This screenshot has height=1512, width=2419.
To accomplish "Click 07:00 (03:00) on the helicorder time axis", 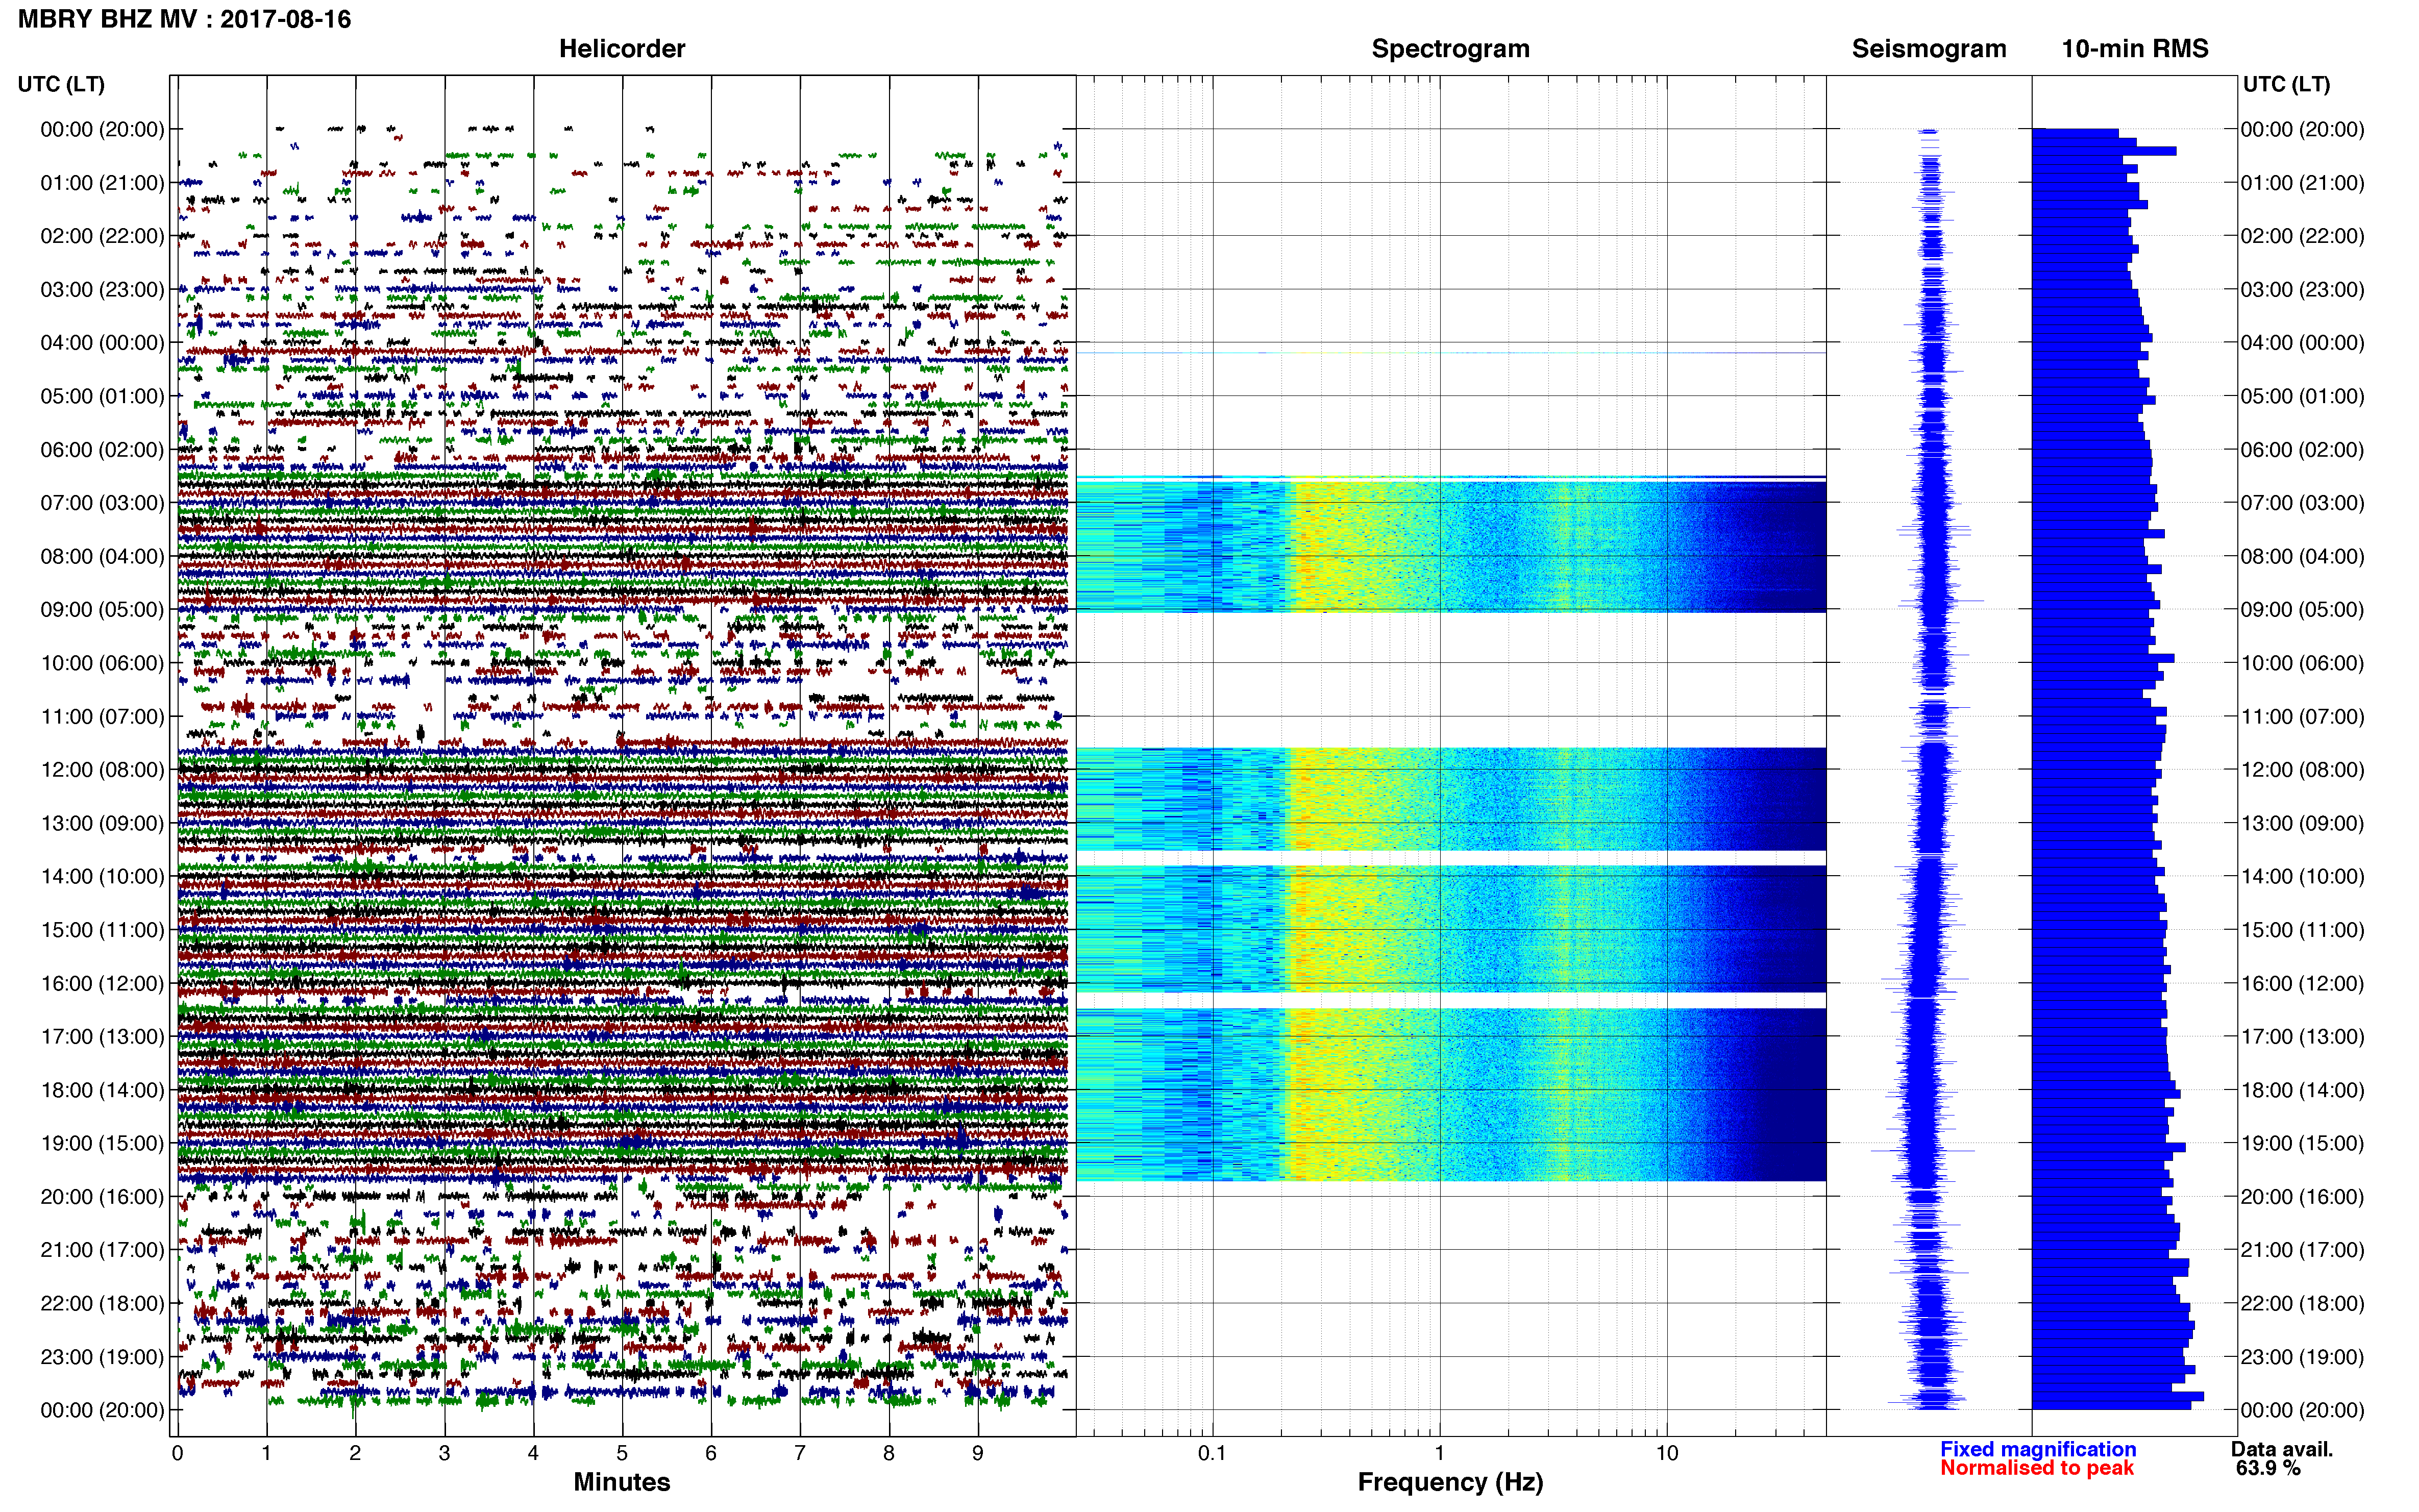I will click(x=102, y=503).
